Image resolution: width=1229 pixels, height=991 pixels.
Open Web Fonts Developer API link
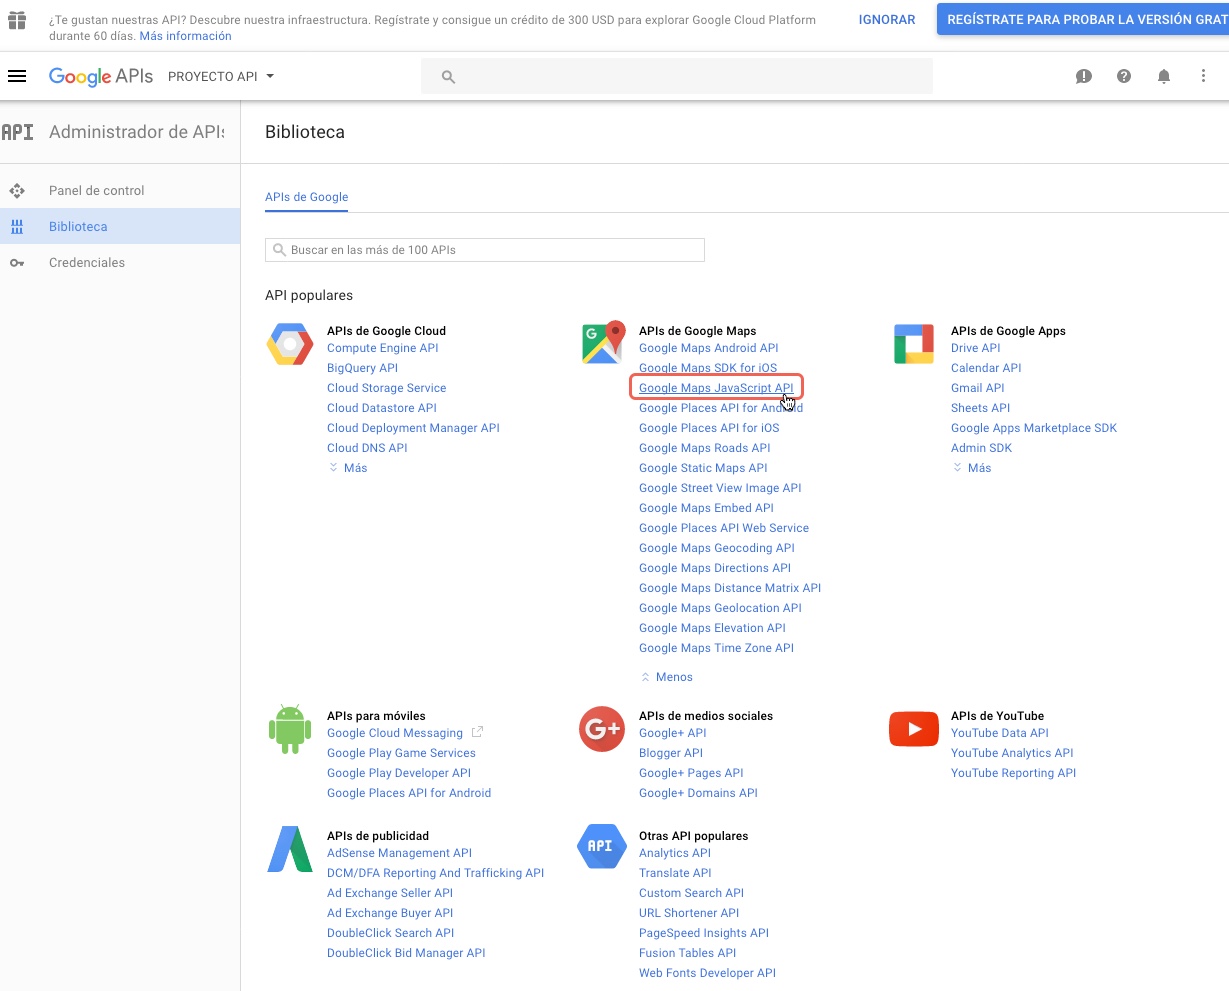tap(707, 973)
